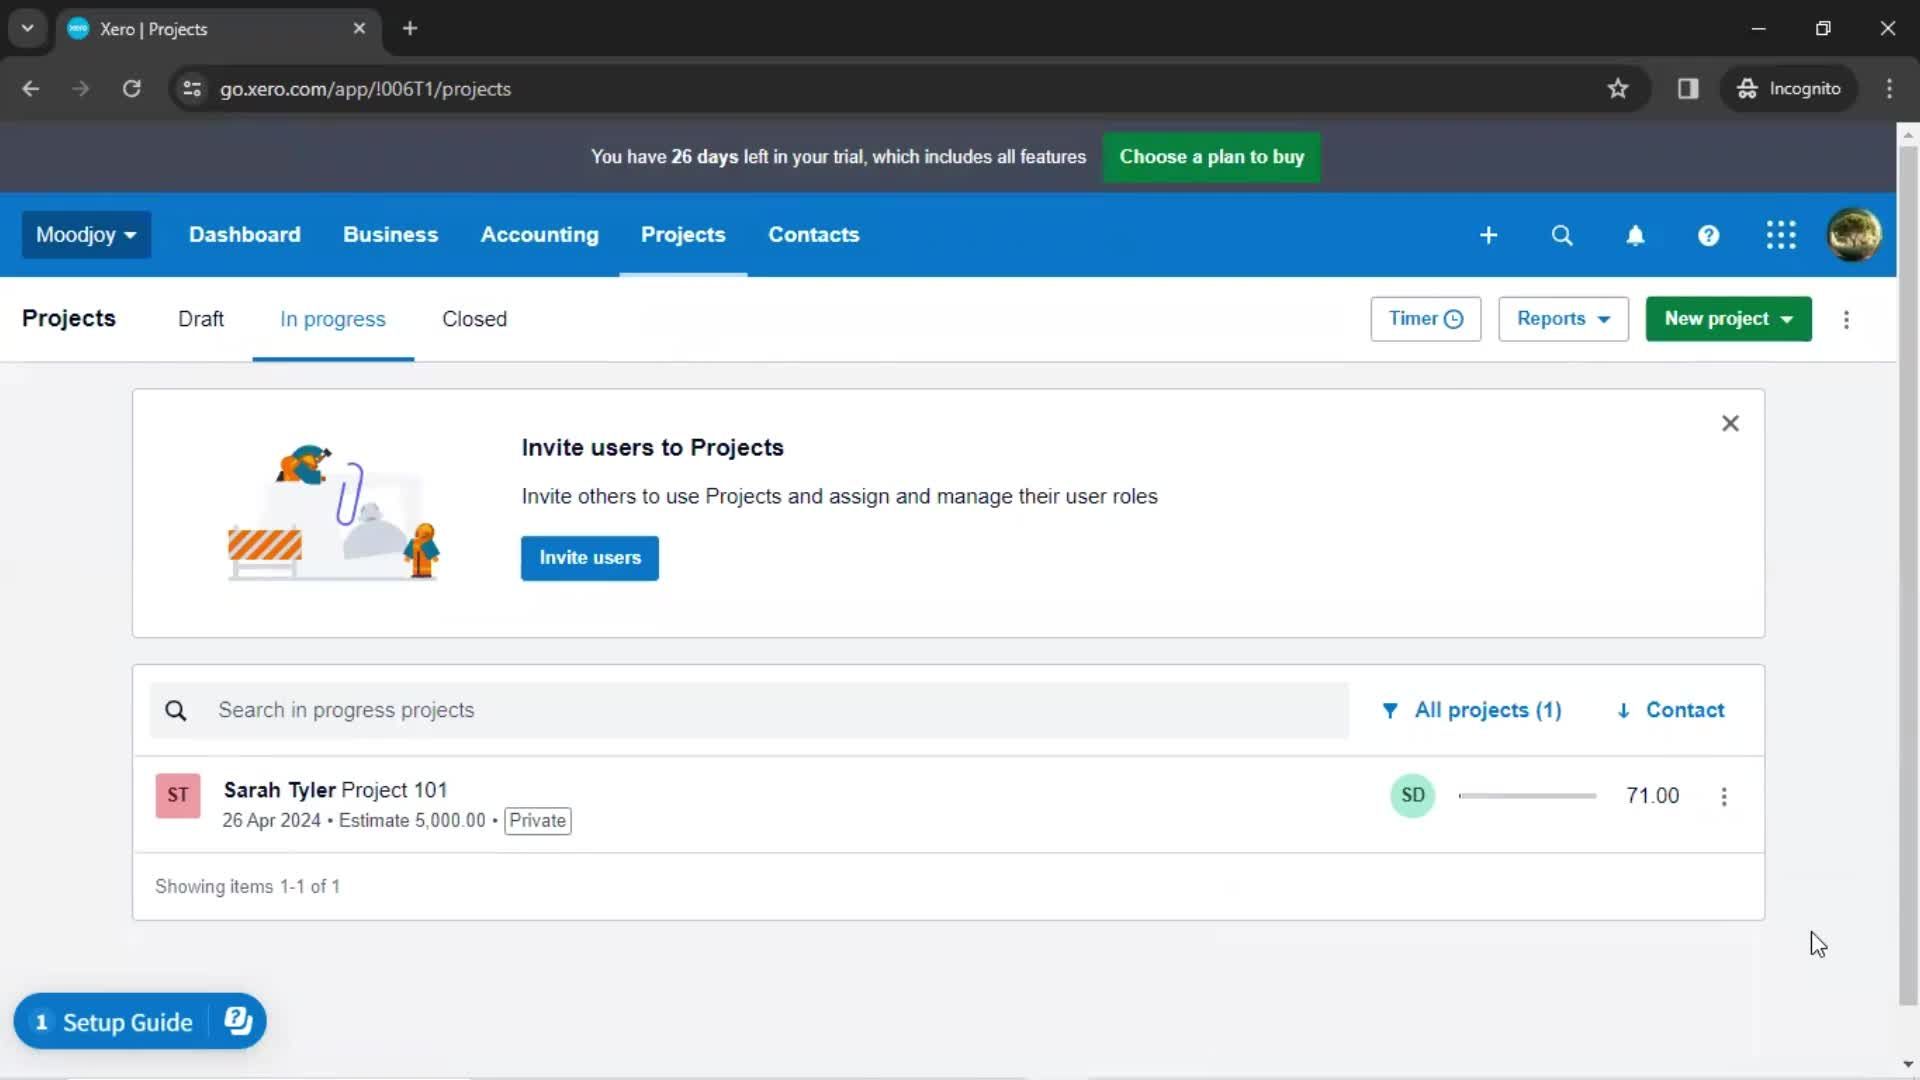Click the ST contact avatar
Screen dimensions: 1920x1080
pos(178,796)
